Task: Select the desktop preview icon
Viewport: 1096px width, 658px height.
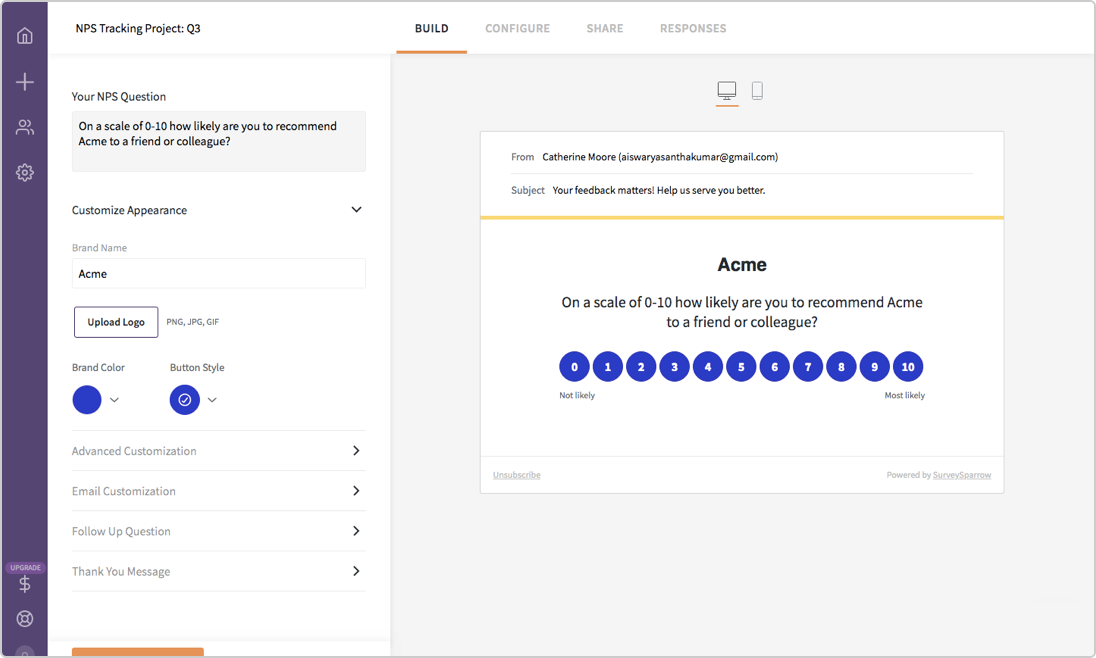Action: (727, 90)
